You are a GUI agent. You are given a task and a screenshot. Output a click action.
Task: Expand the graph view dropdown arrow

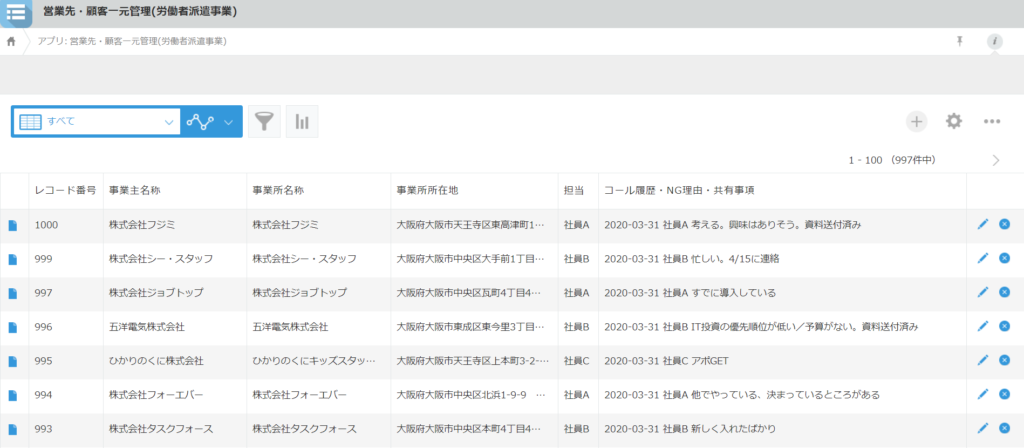(229, 122)
